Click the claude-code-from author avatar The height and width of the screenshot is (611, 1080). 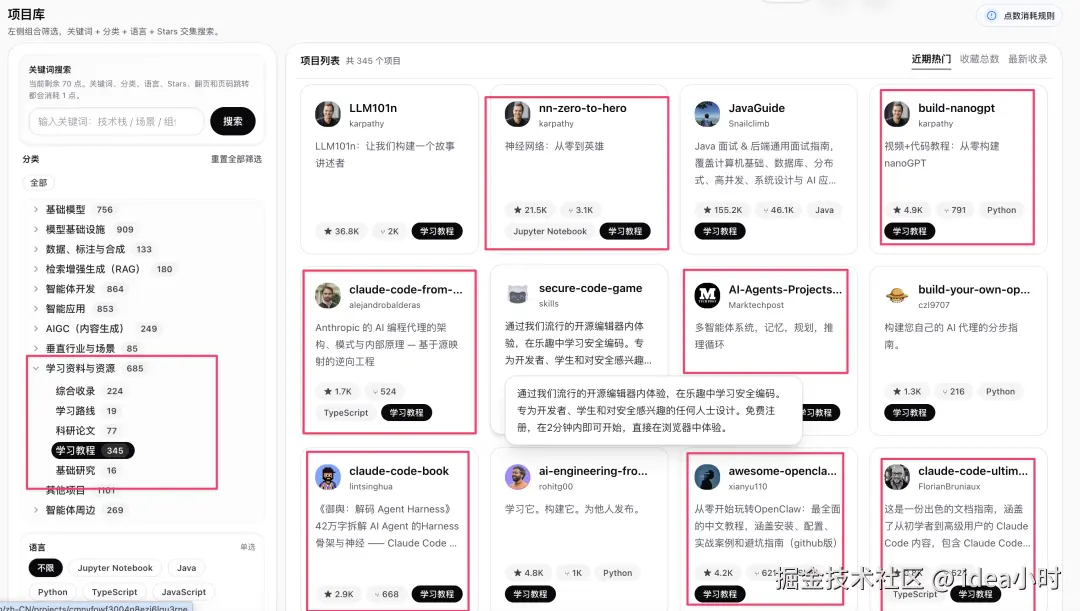point(328,296)
